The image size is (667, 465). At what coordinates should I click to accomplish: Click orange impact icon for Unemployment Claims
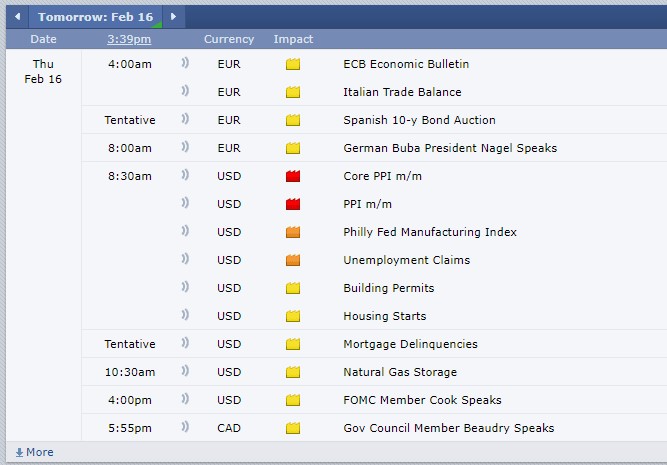pyautogui.click(x=293, y=260)
